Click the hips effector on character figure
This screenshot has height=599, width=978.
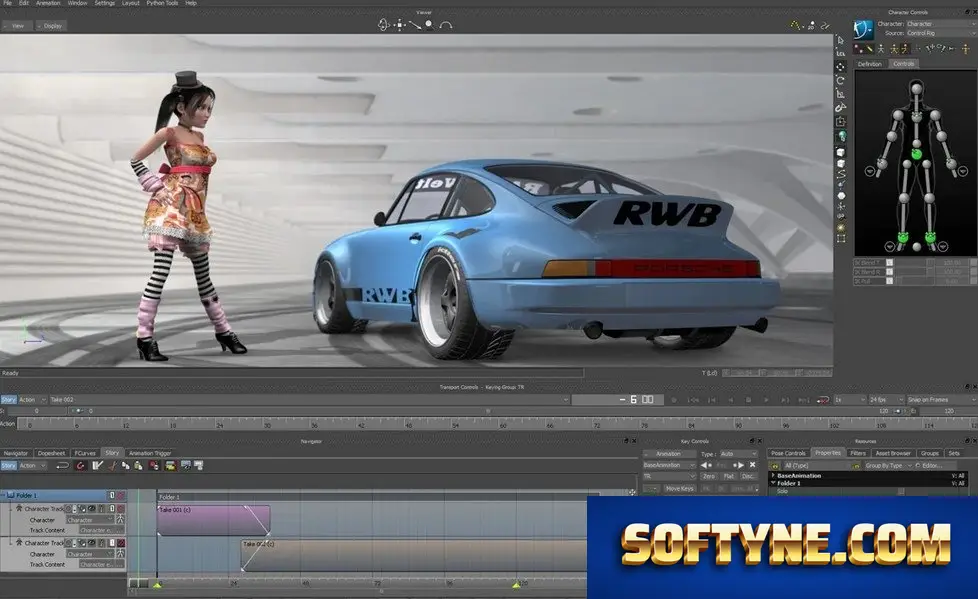coord(916,153)
